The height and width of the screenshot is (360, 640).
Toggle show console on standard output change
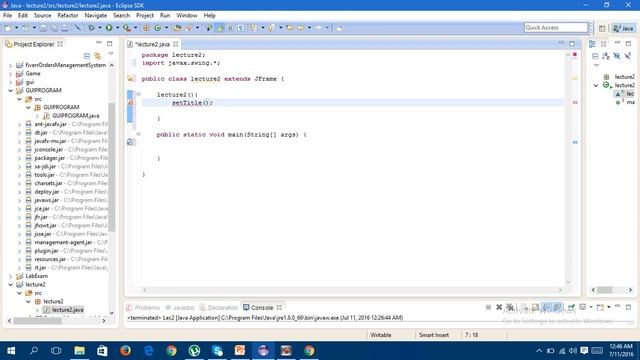click(x=547, y=307)
